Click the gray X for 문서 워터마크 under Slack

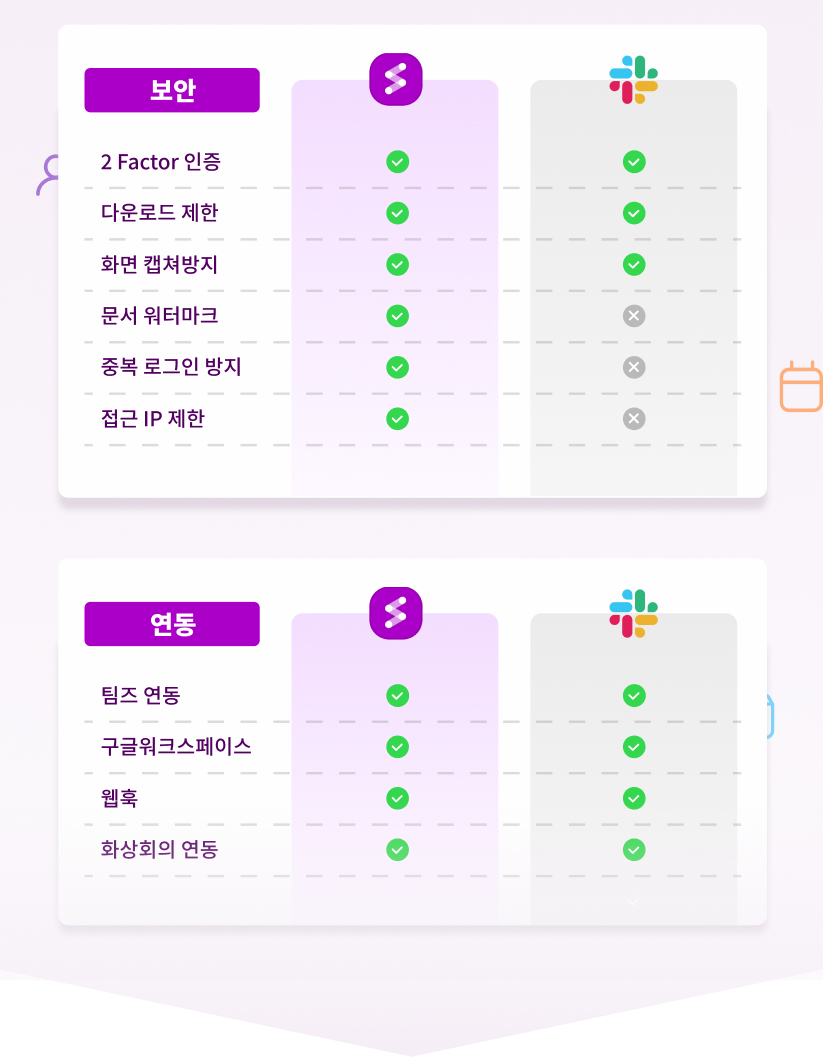pos(634,315)
